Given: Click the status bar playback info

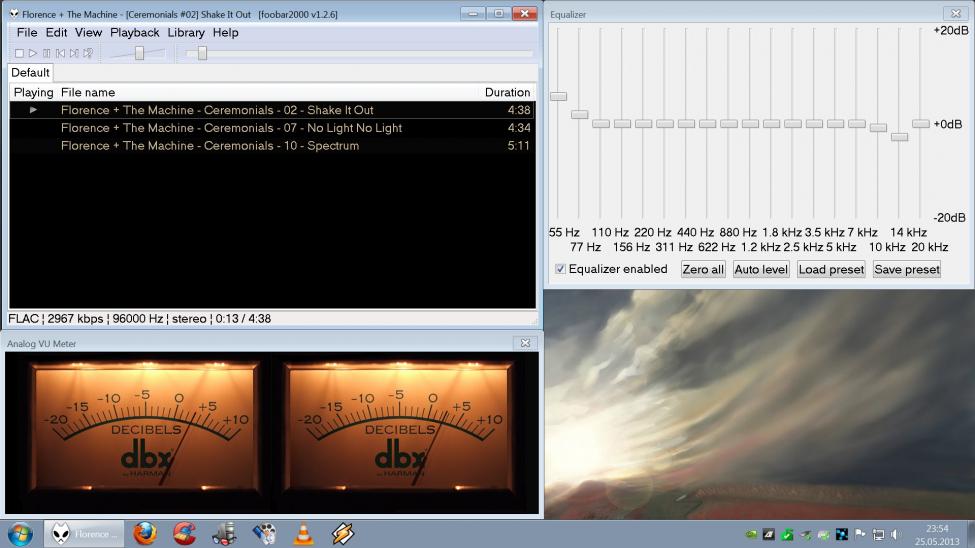Looking at the screenshot, I should click(x=139, y=318).
